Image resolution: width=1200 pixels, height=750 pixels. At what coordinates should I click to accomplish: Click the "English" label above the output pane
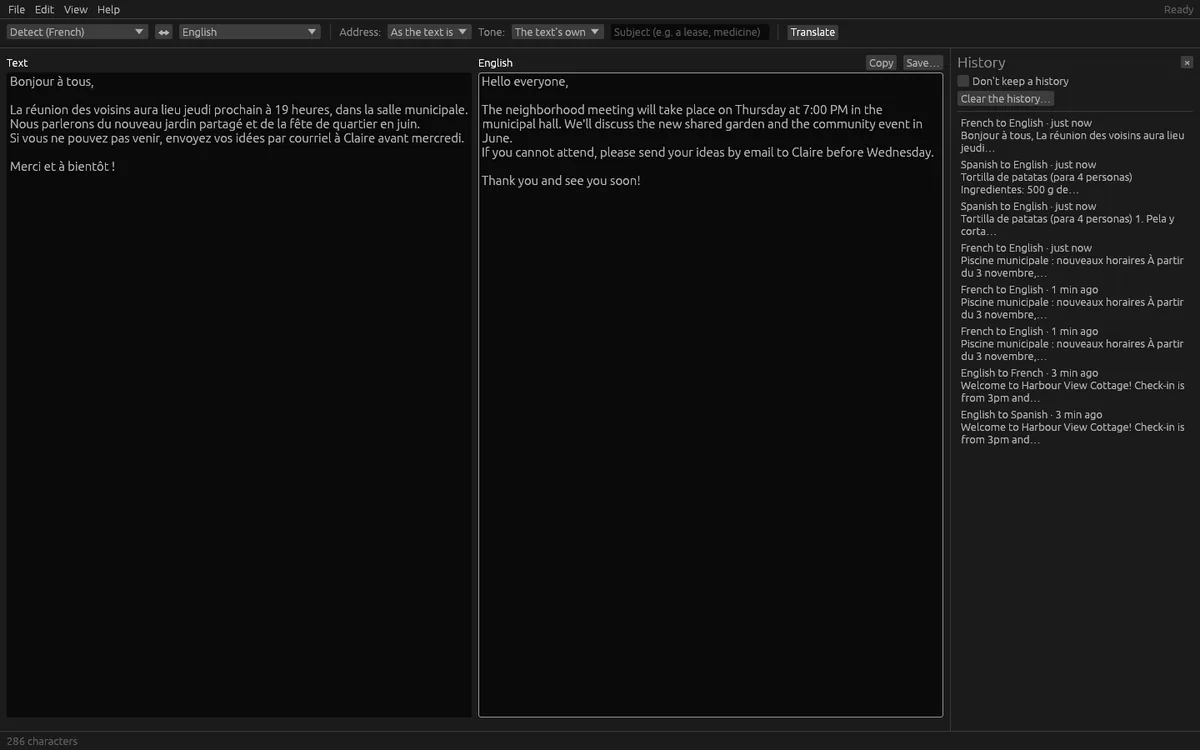496,63
